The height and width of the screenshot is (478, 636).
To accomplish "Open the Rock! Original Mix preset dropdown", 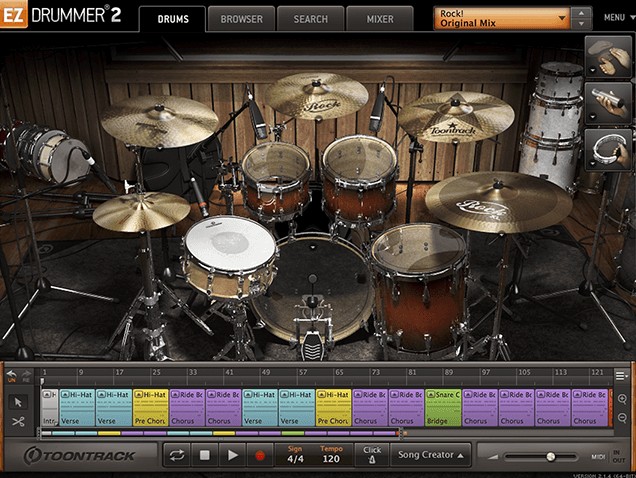I will pos(505,18).
